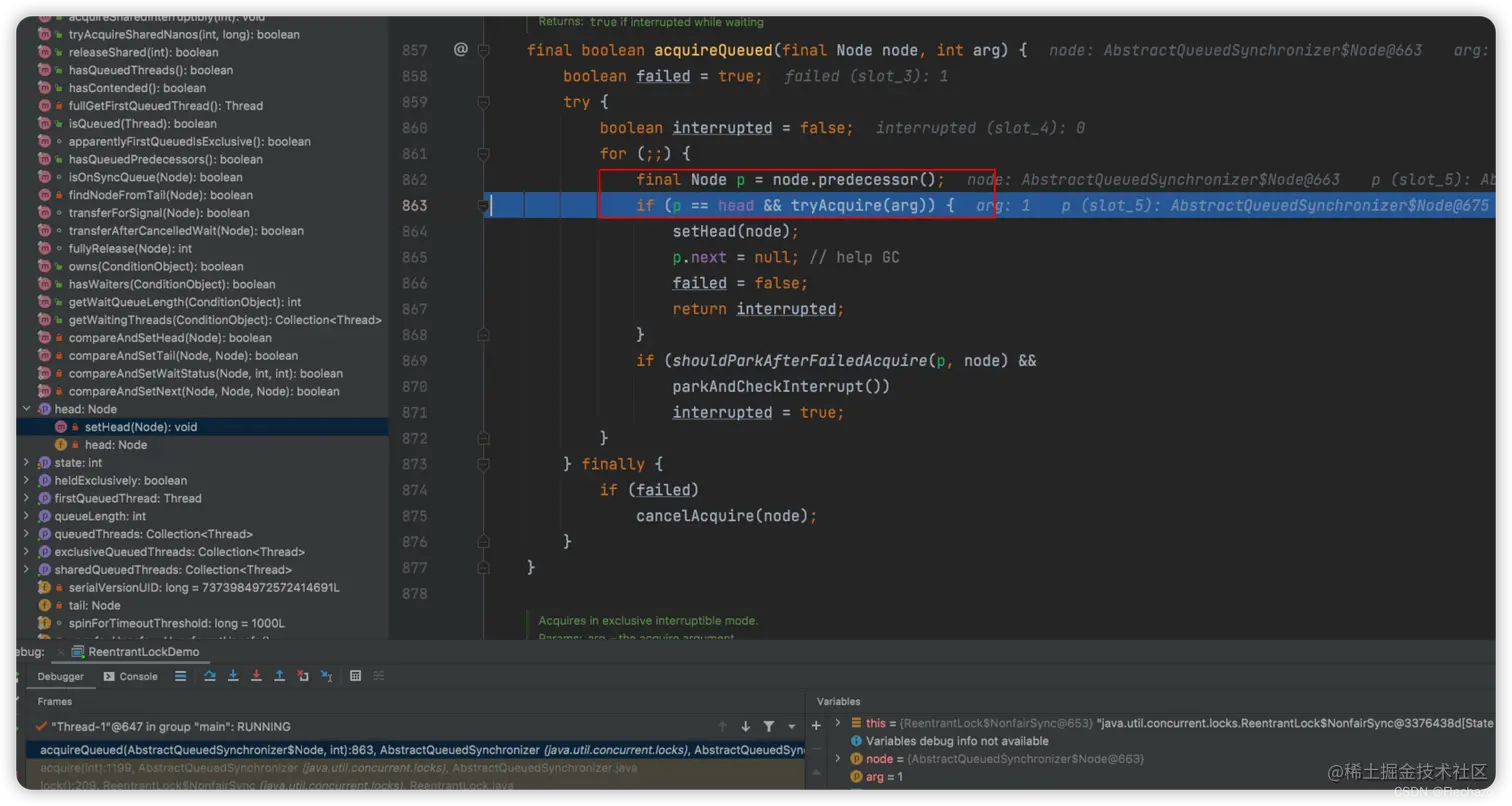Expand the firstQueuedThread: Thread property
The height and width of the screenshot is (806, 1512).
tap(27, 498)
